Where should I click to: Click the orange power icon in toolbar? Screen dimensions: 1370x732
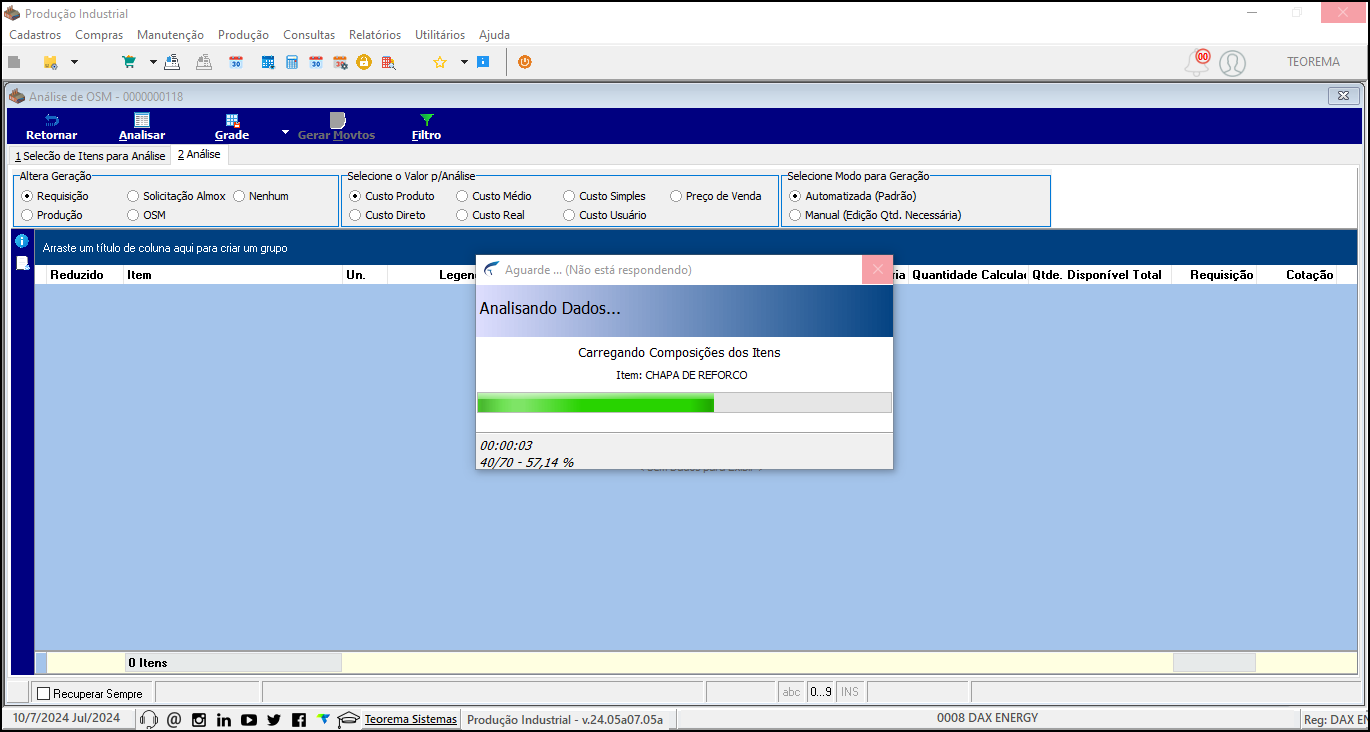tap(525, 62)
